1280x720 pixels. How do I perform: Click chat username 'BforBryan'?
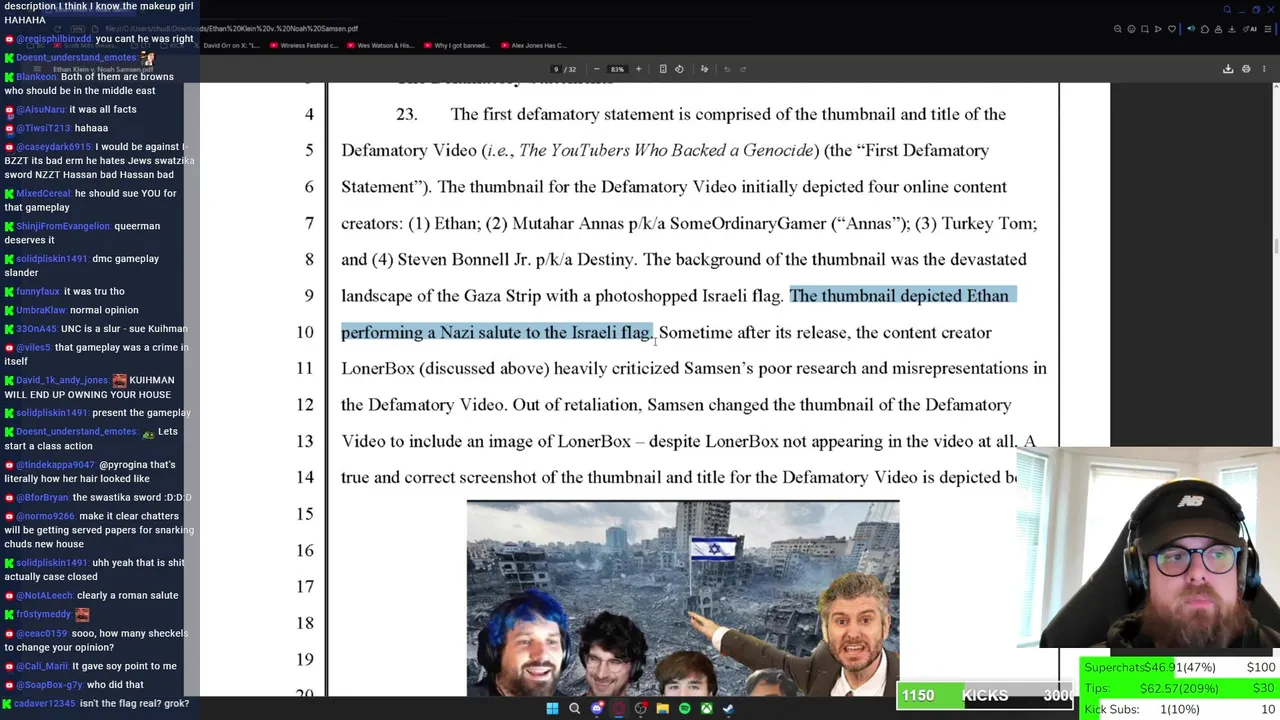(42, 498)
